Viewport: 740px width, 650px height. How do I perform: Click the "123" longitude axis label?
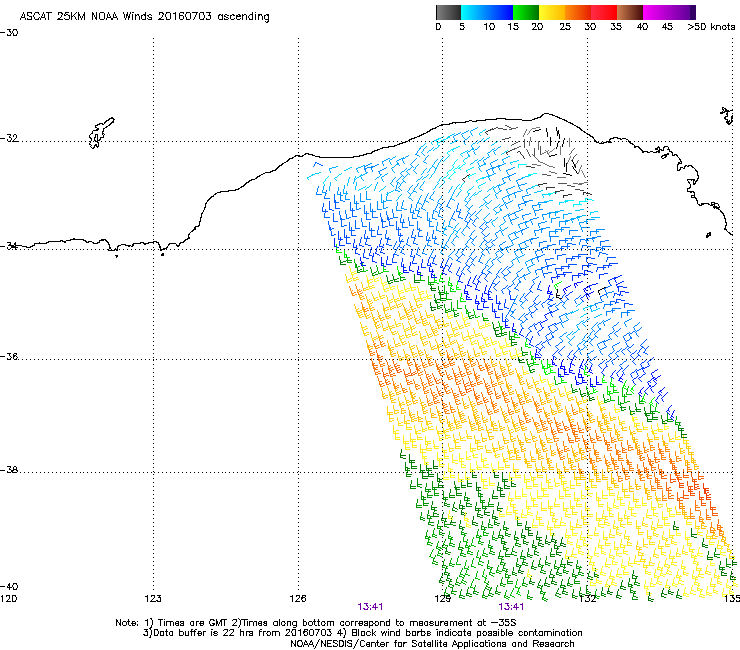pyautogui.click(x=153, y=599)
